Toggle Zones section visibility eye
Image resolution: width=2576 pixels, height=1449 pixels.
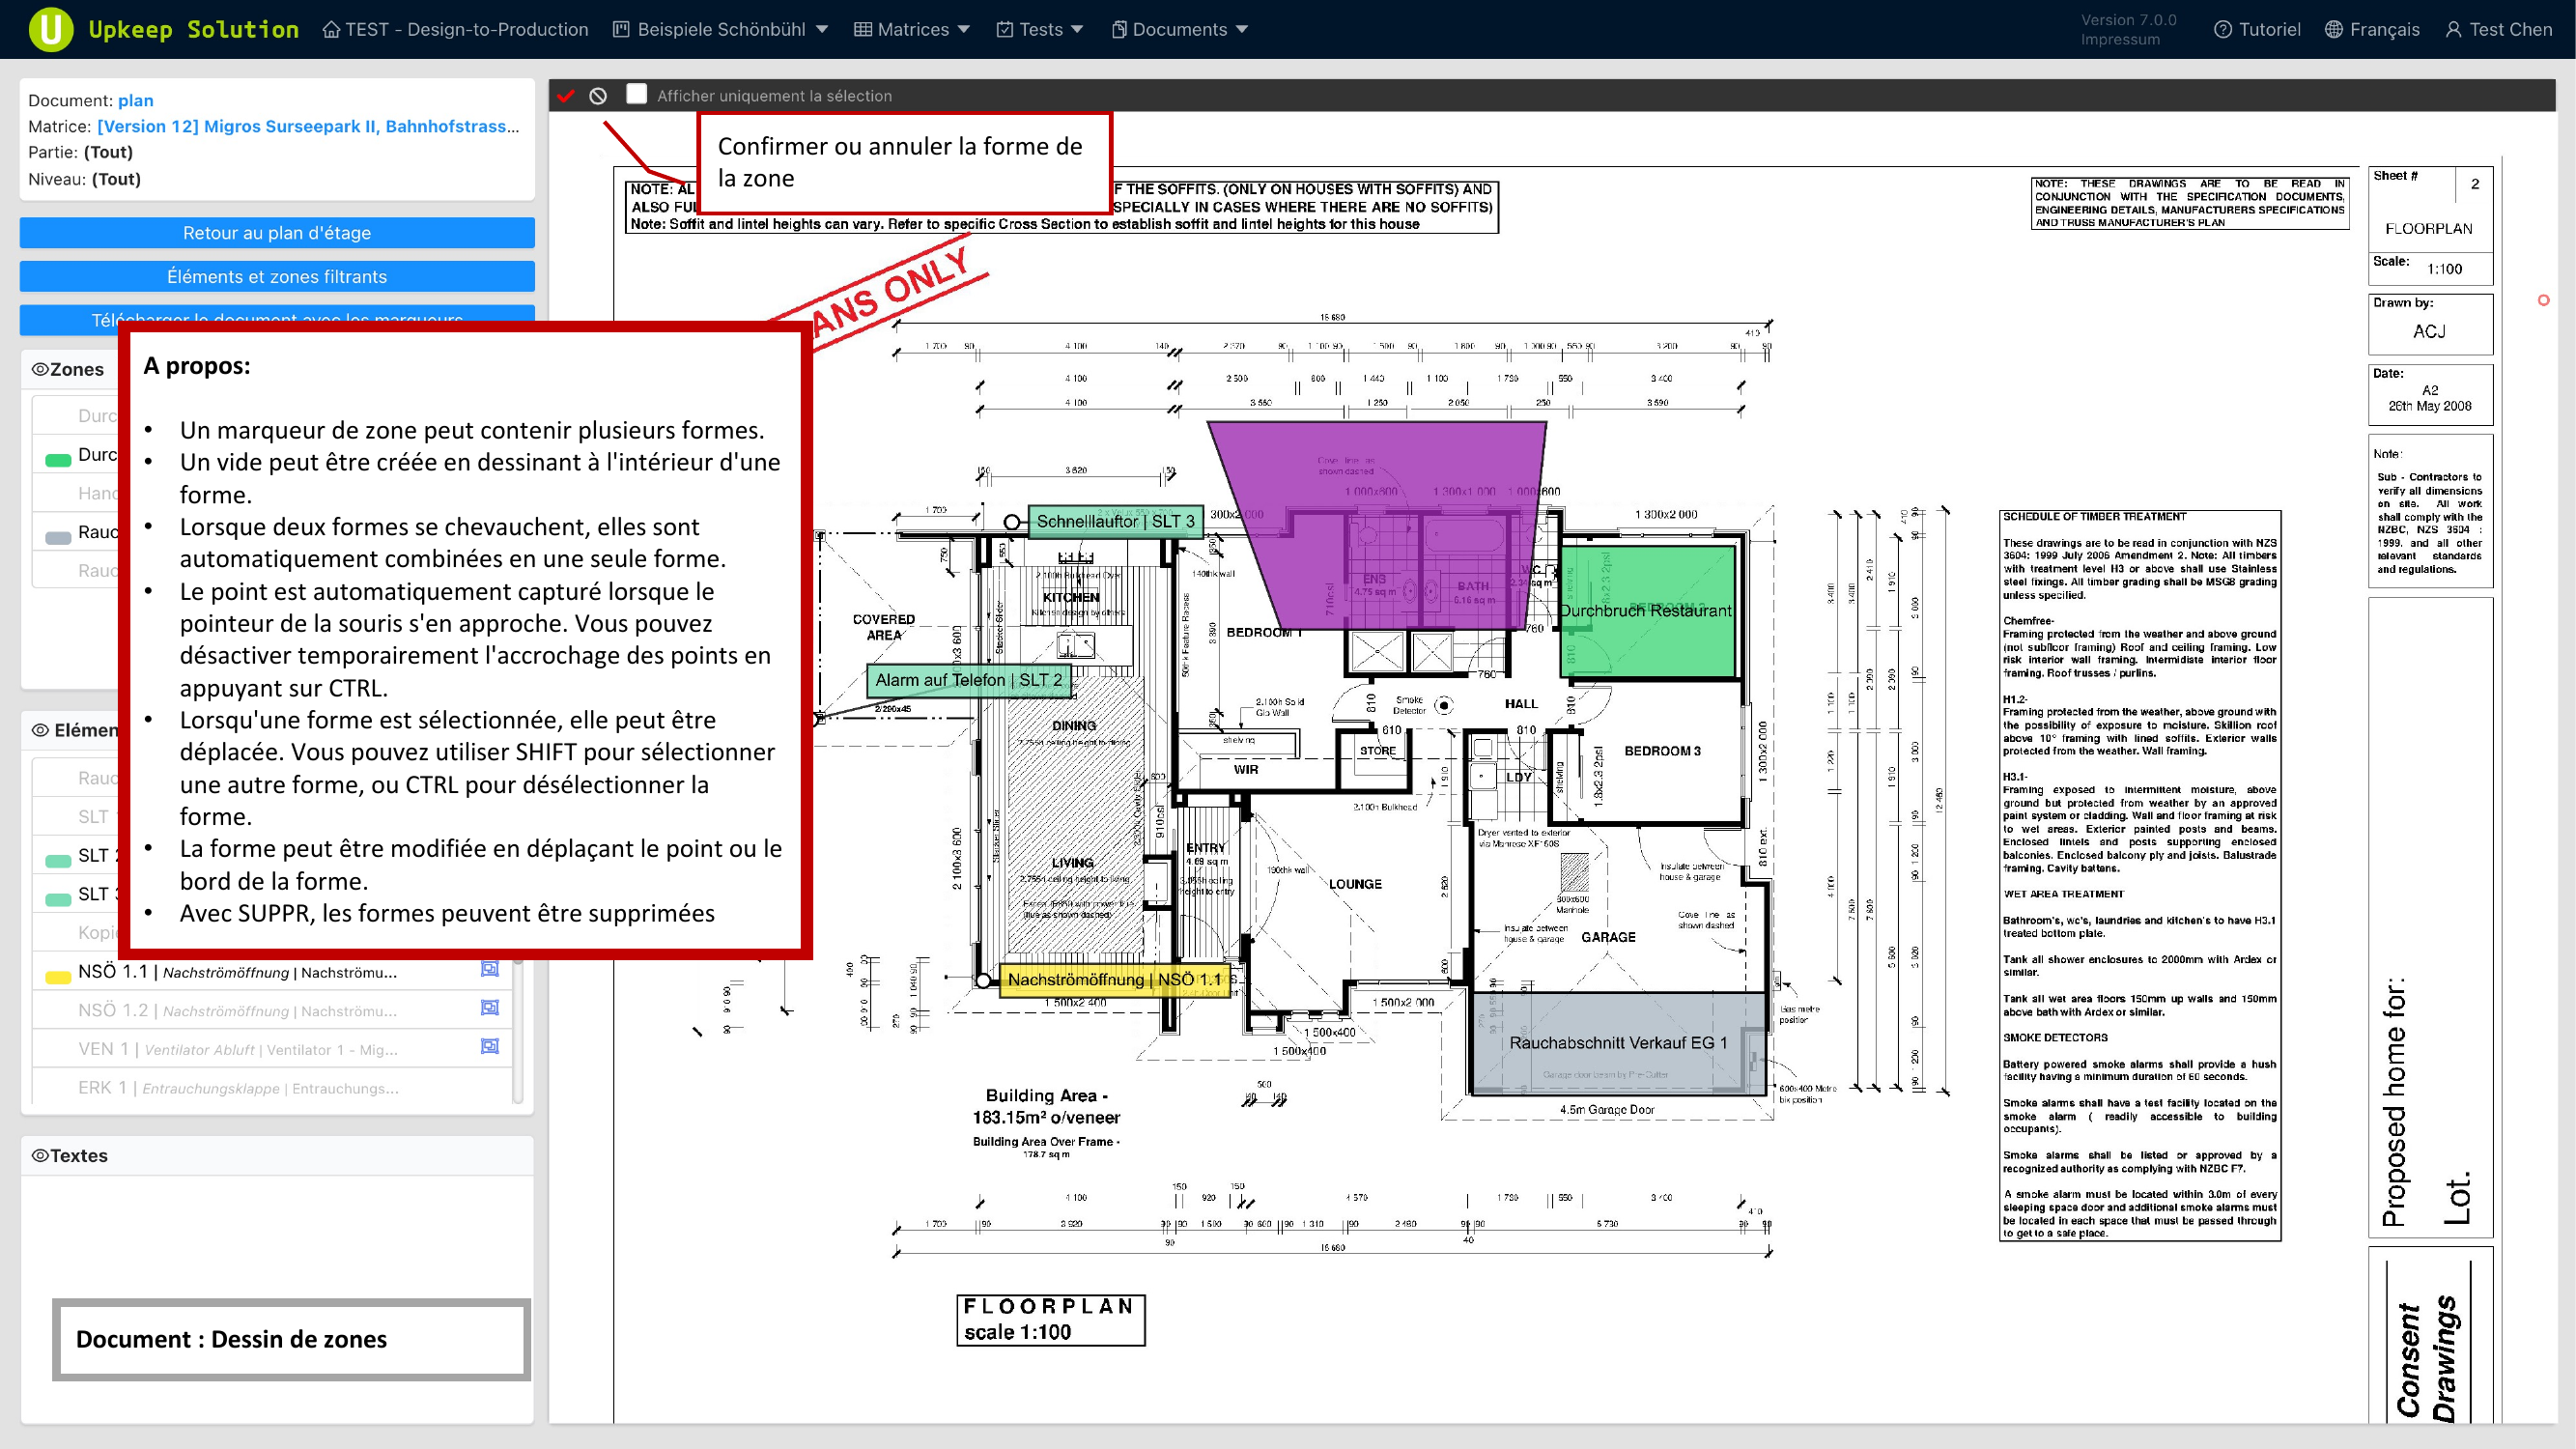(x=40, y=369)
